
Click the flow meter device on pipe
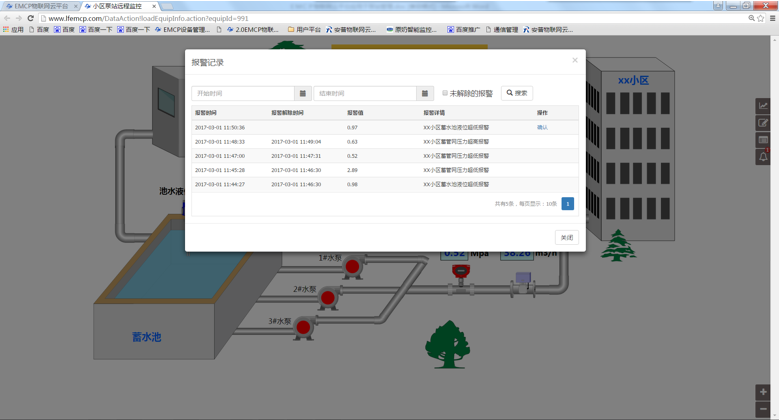click(x=523, y=283)
